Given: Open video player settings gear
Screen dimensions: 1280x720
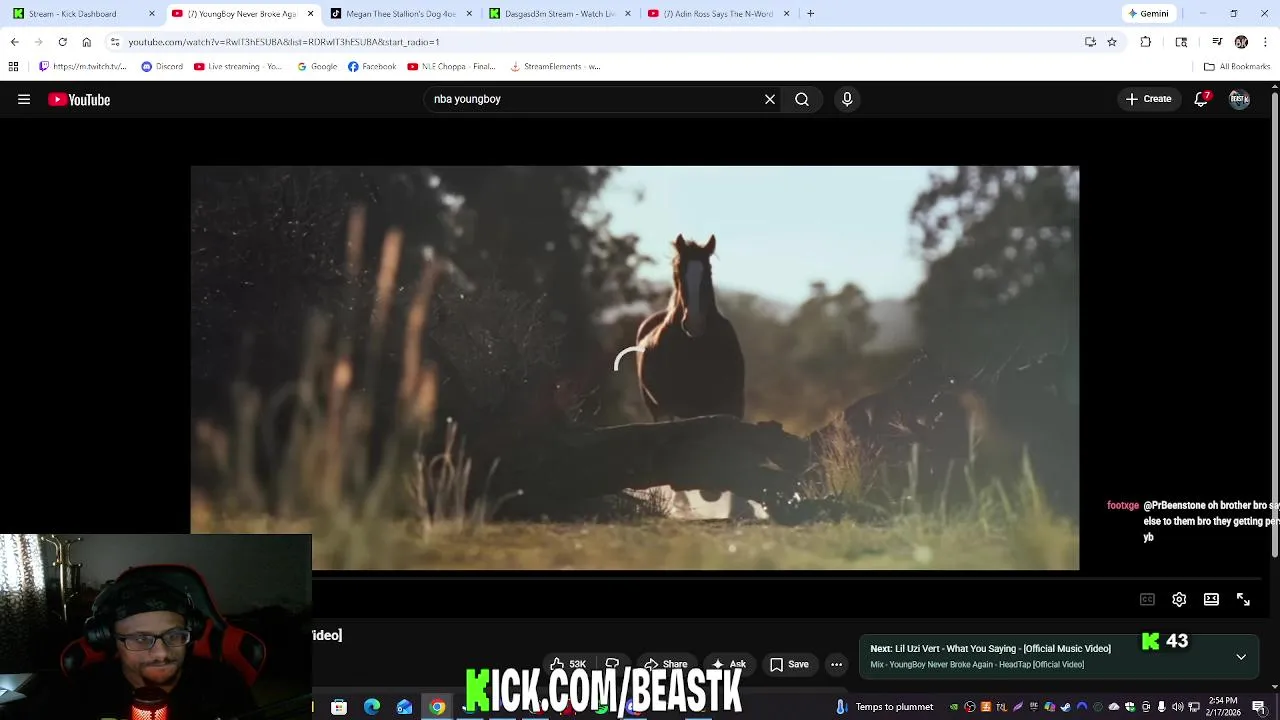Looking at the screenshot, I should 1179,599.
